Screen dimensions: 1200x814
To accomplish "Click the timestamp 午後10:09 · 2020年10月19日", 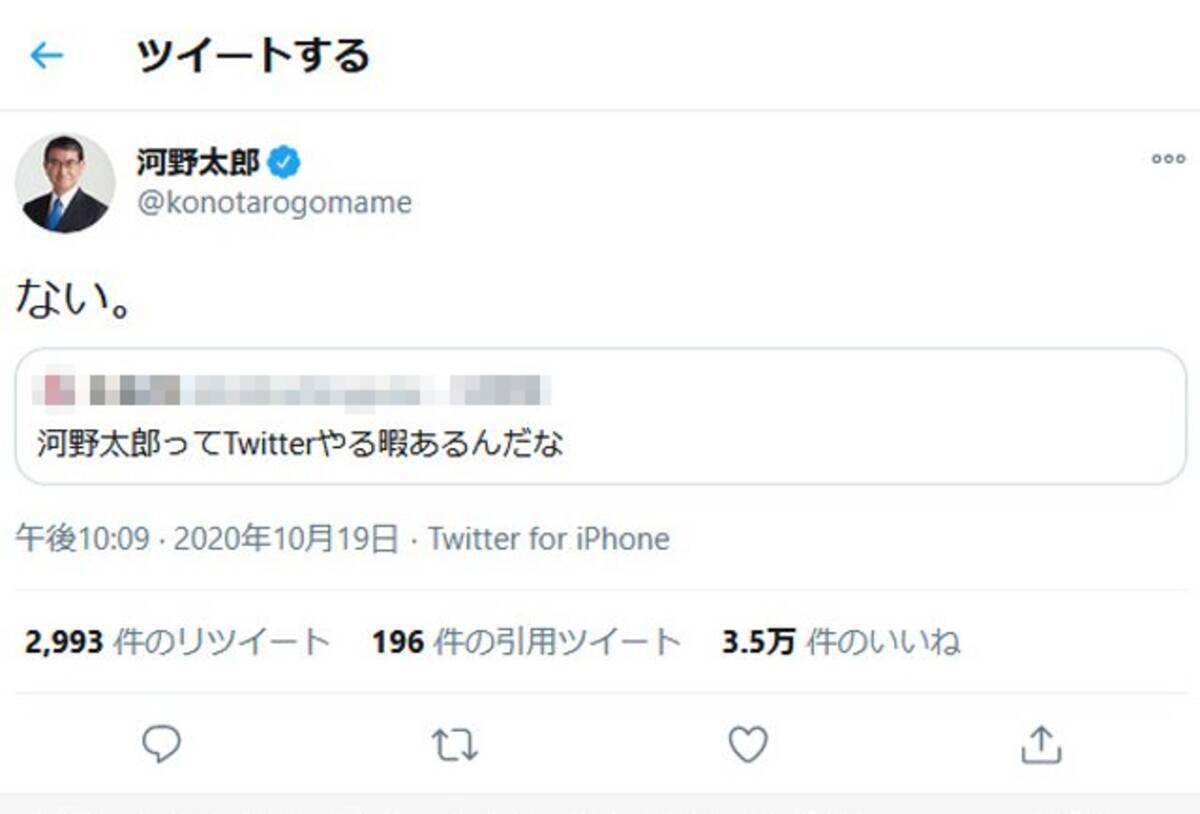I will pyautogui.click(x=206, y=540).
